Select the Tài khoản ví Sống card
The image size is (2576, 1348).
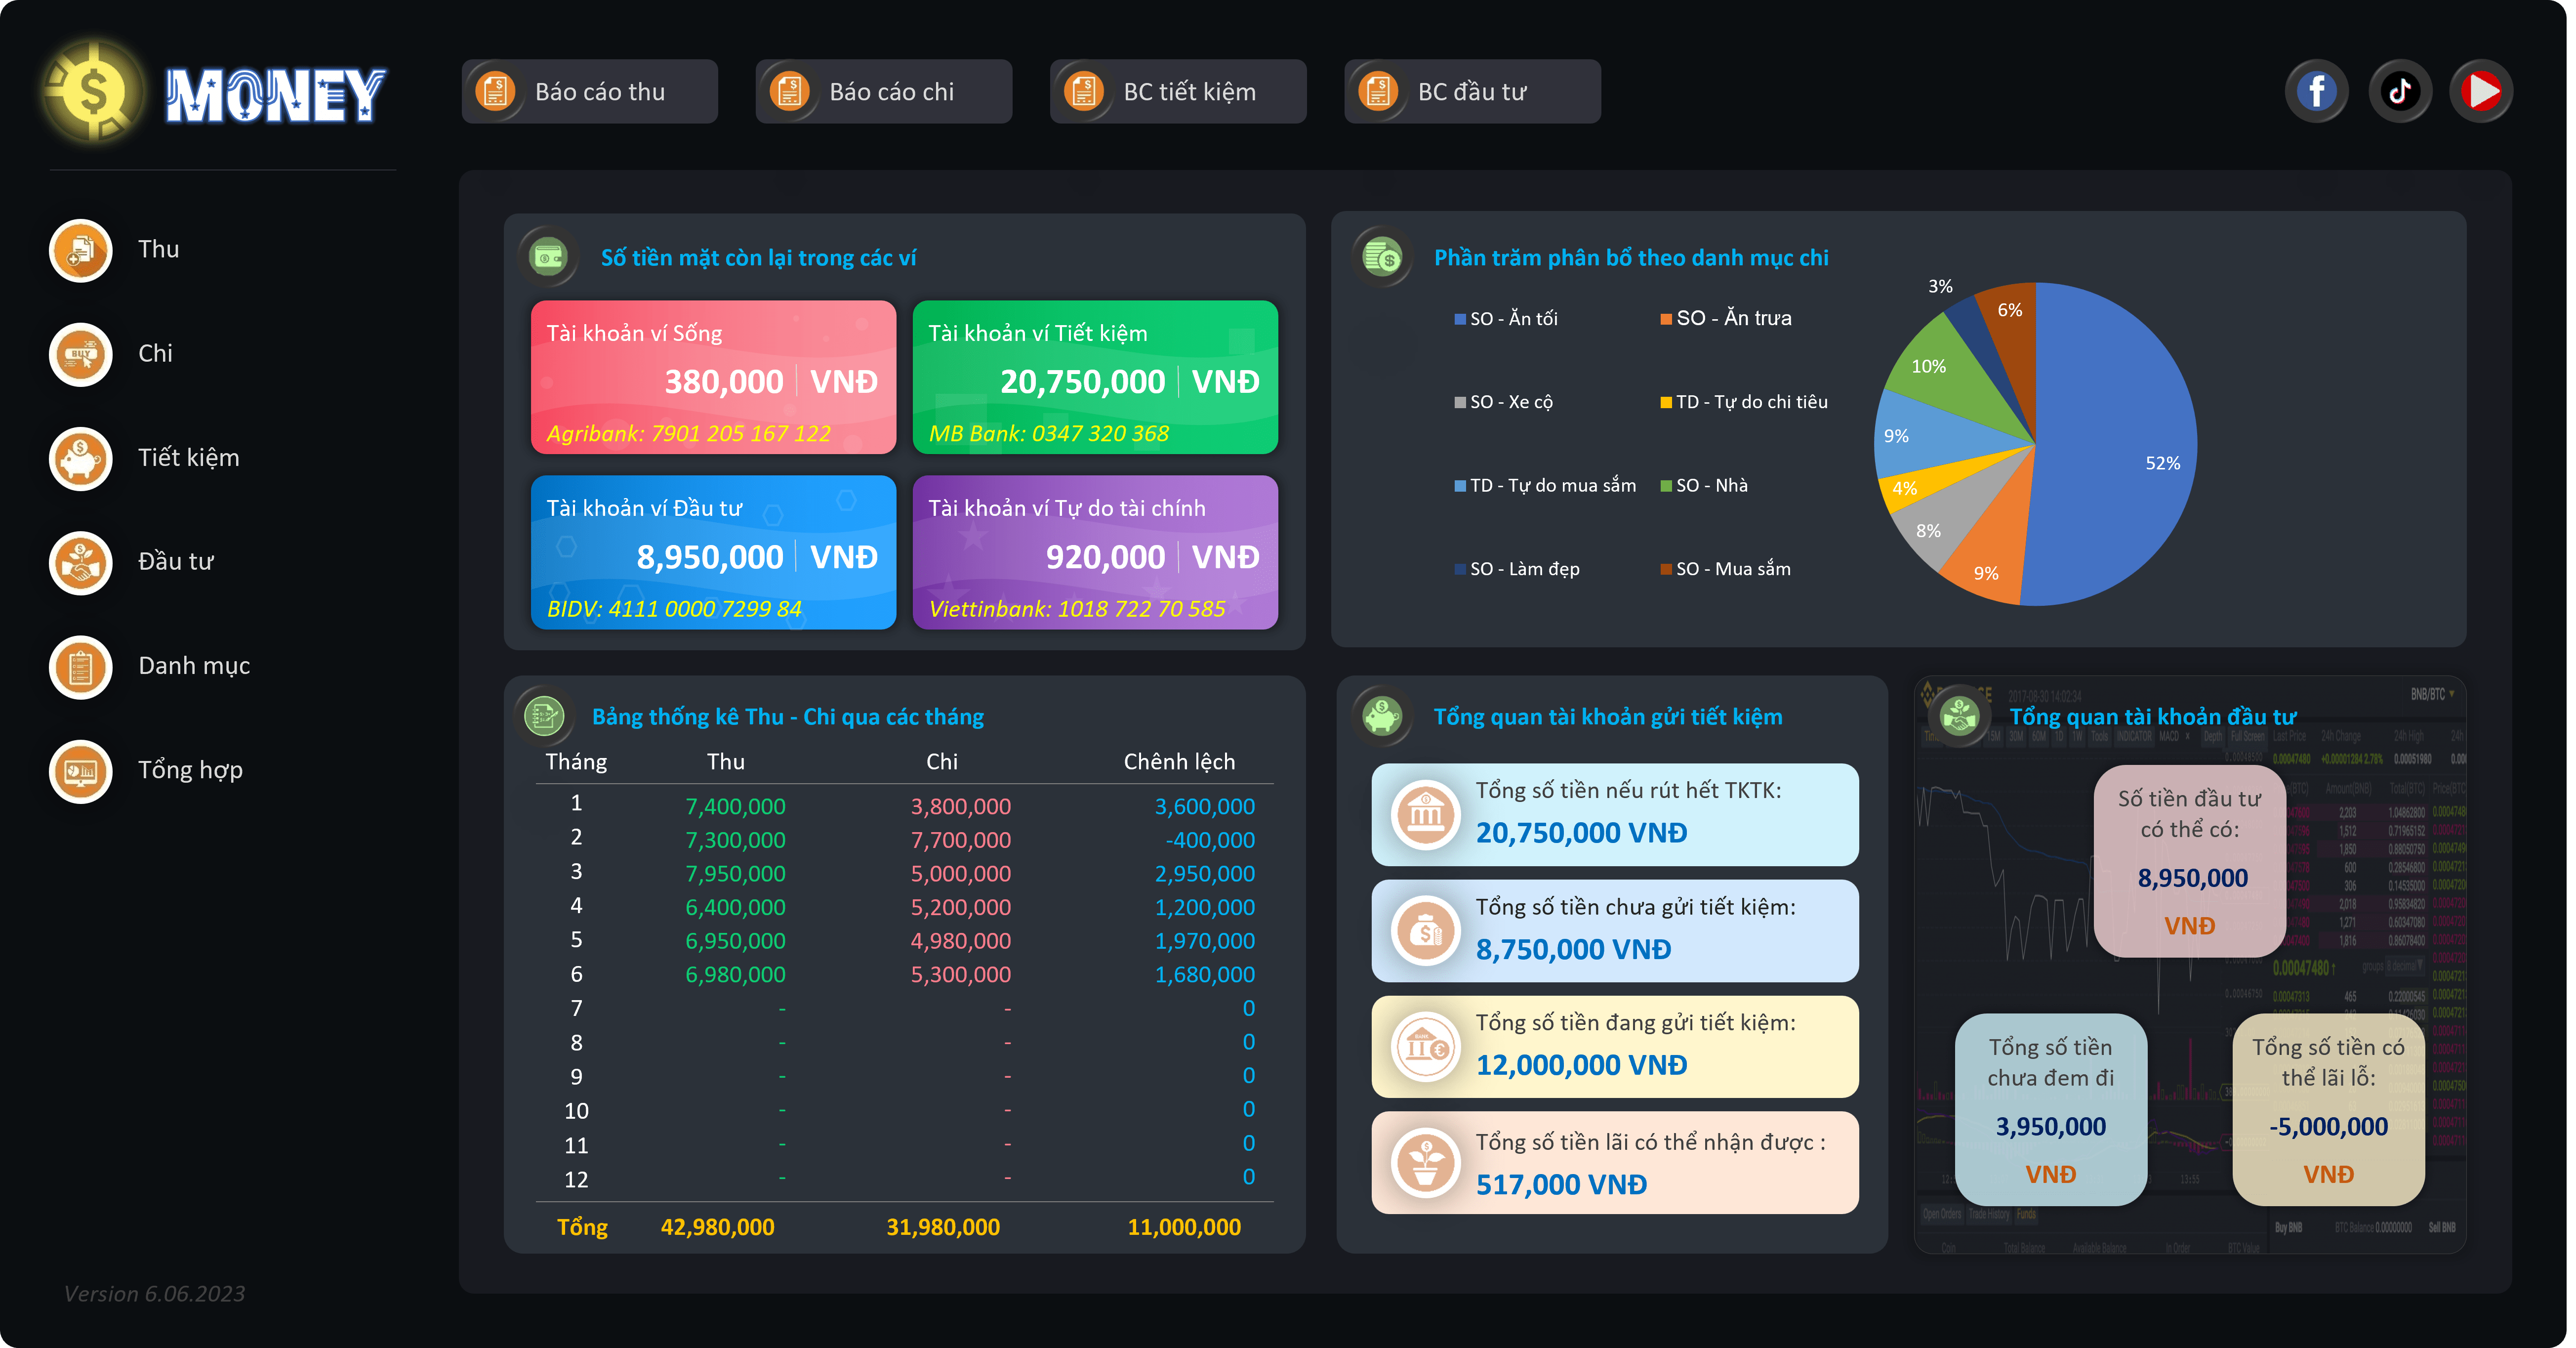(713, 377)
